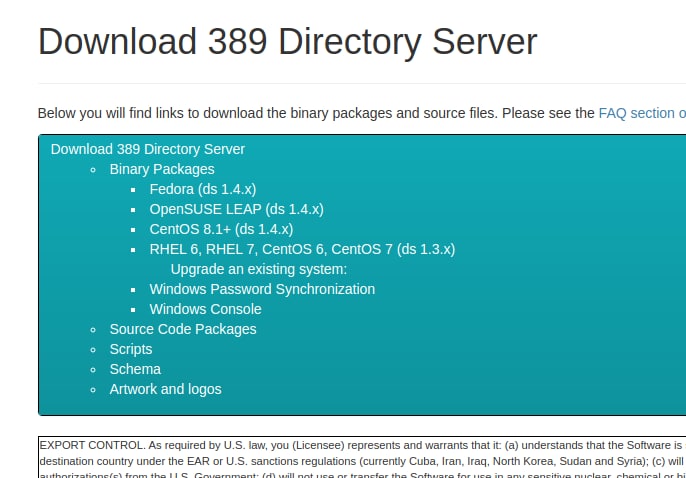
Task: Click the teal box title 'Download 389 Directory Server'
Action: 147,149
